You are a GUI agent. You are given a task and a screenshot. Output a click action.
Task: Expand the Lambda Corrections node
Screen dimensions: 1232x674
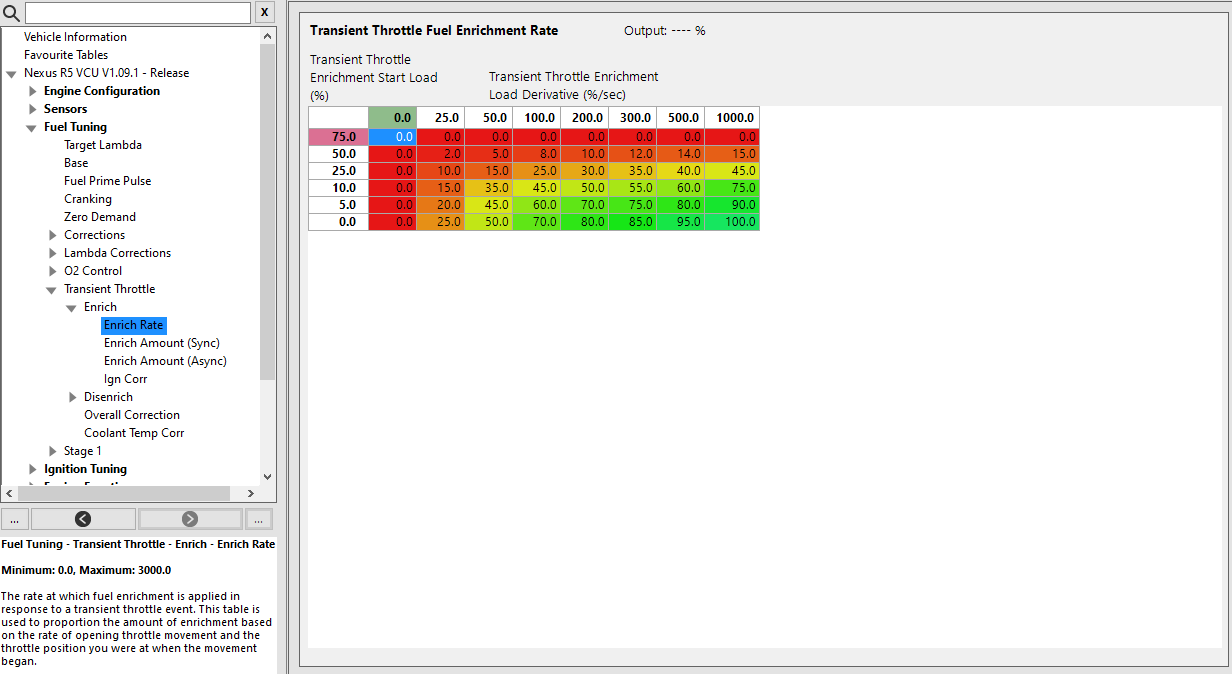pos(52,253)
